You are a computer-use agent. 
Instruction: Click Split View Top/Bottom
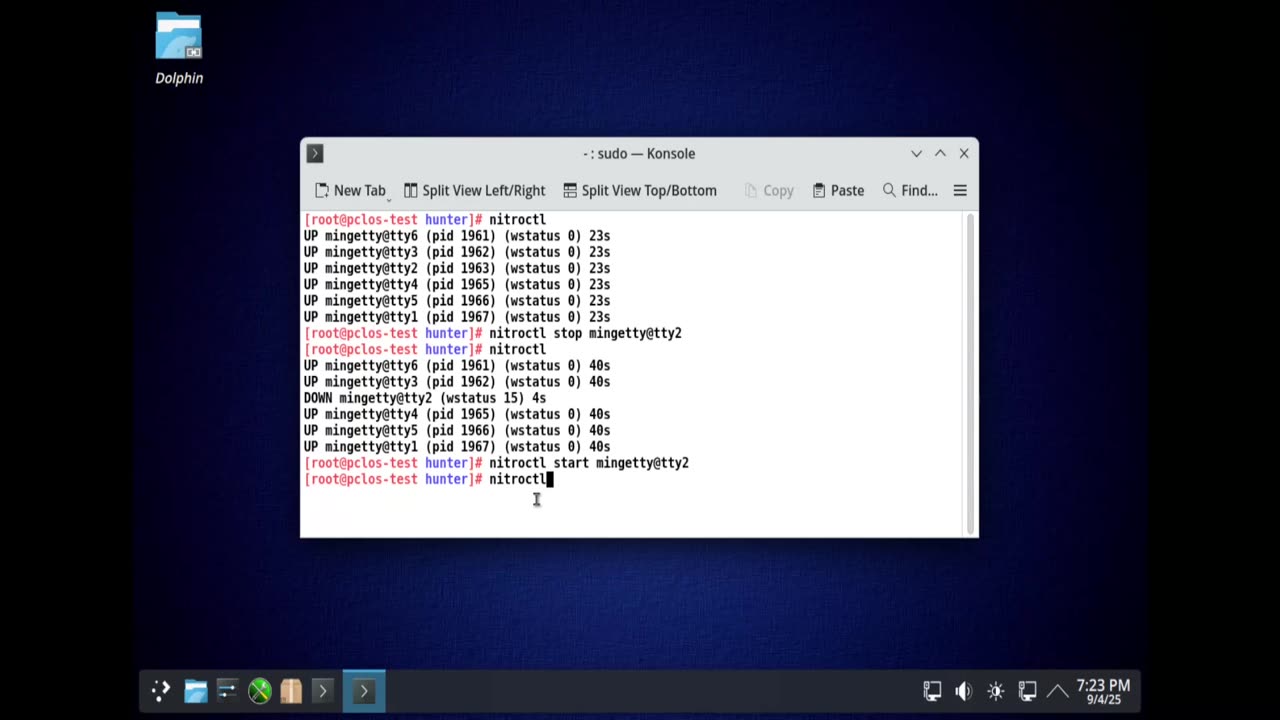[x=640, y=190]
